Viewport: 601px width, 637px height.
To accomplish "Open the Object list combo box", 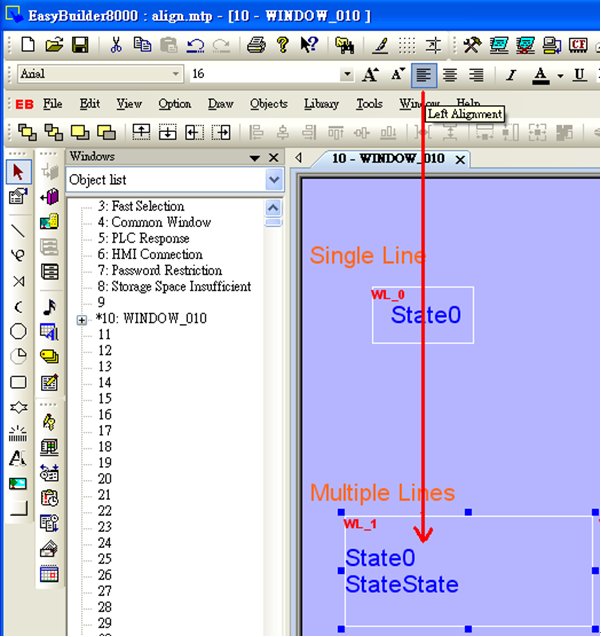I will (x=175, y=179).
